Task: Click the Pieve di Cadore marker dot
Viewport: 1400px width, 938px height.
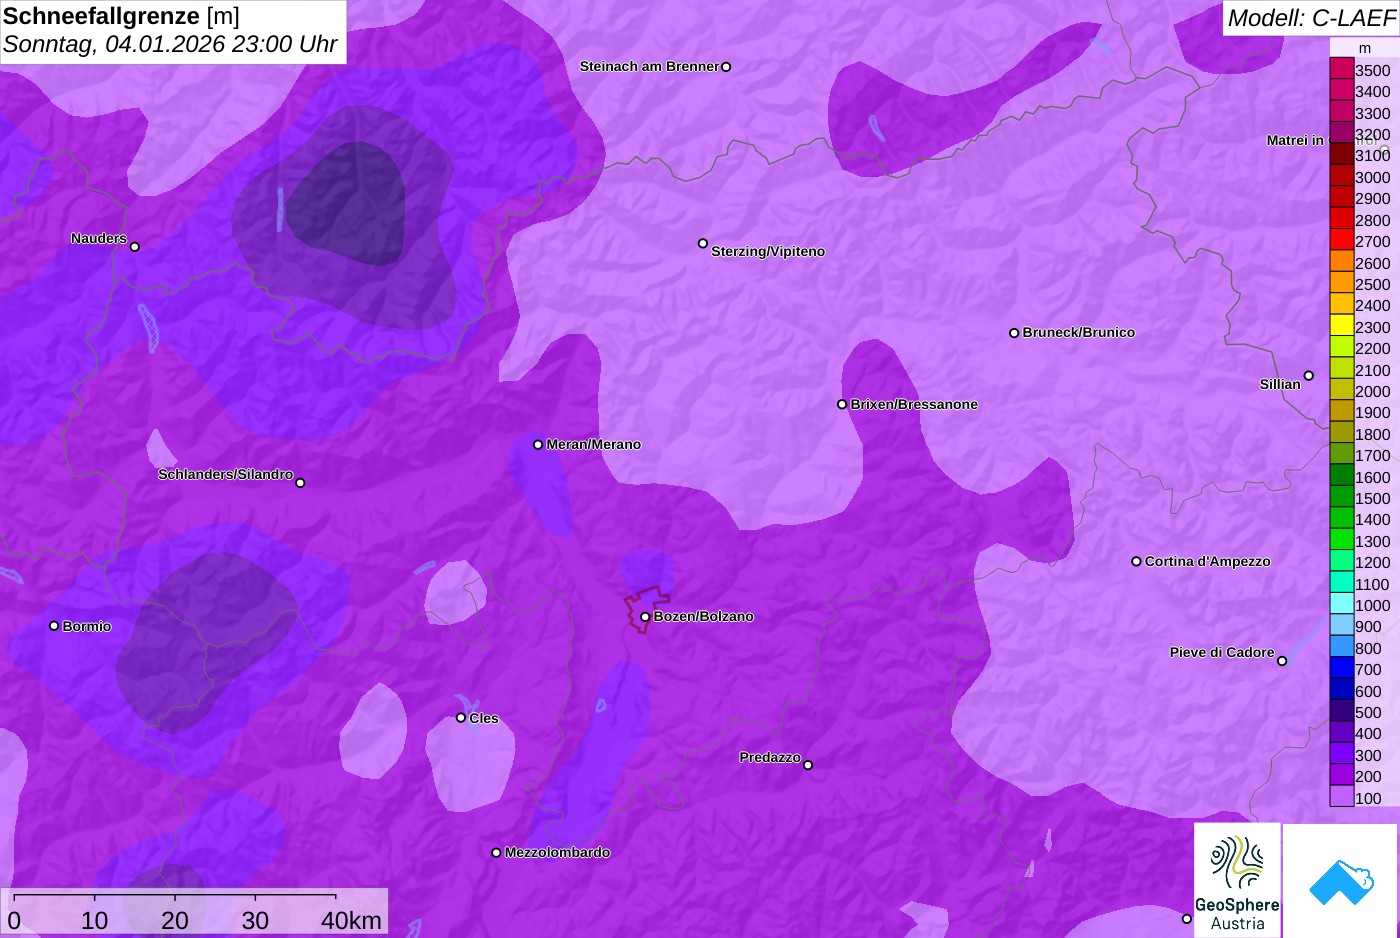Action: (1282, 661)
